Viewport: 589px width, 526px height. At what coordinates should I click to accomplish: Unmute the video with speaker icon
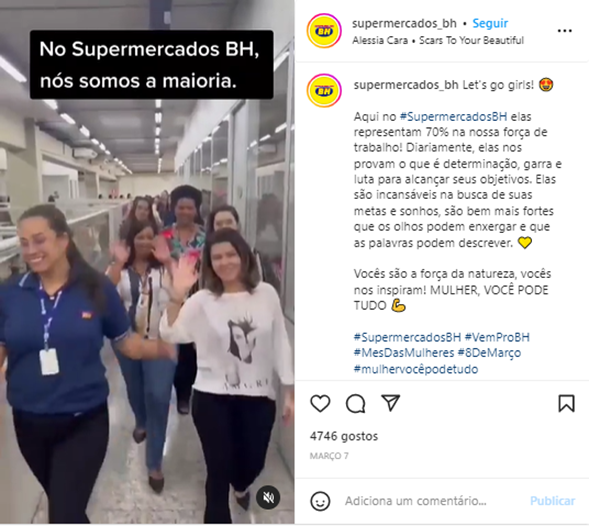[268, 498]
